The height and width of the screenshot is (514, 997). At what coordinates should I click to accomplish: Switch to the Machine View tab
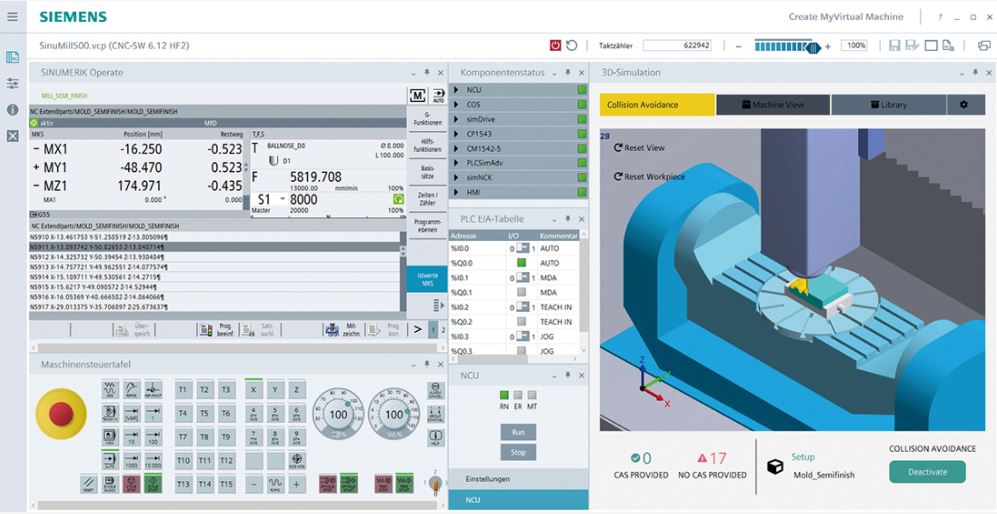[x=772, y=105]
